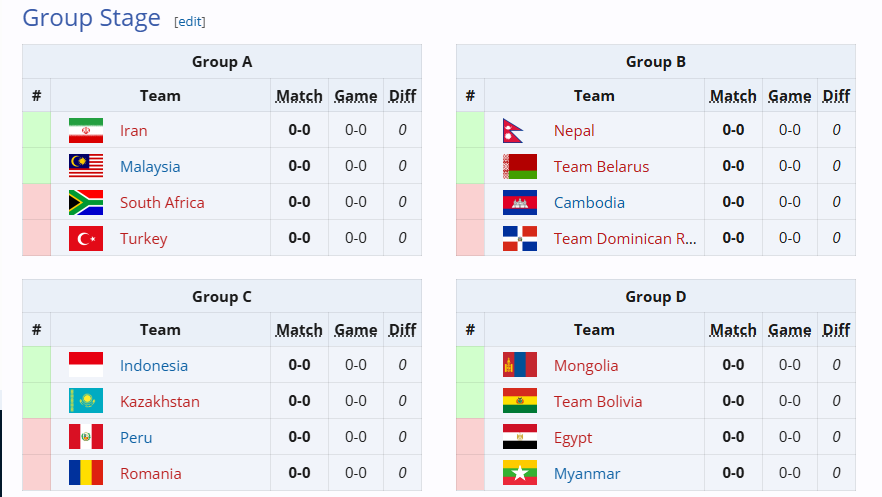
Task: Open the edit link beside Group Stage
Action: (x=190, y=21)
